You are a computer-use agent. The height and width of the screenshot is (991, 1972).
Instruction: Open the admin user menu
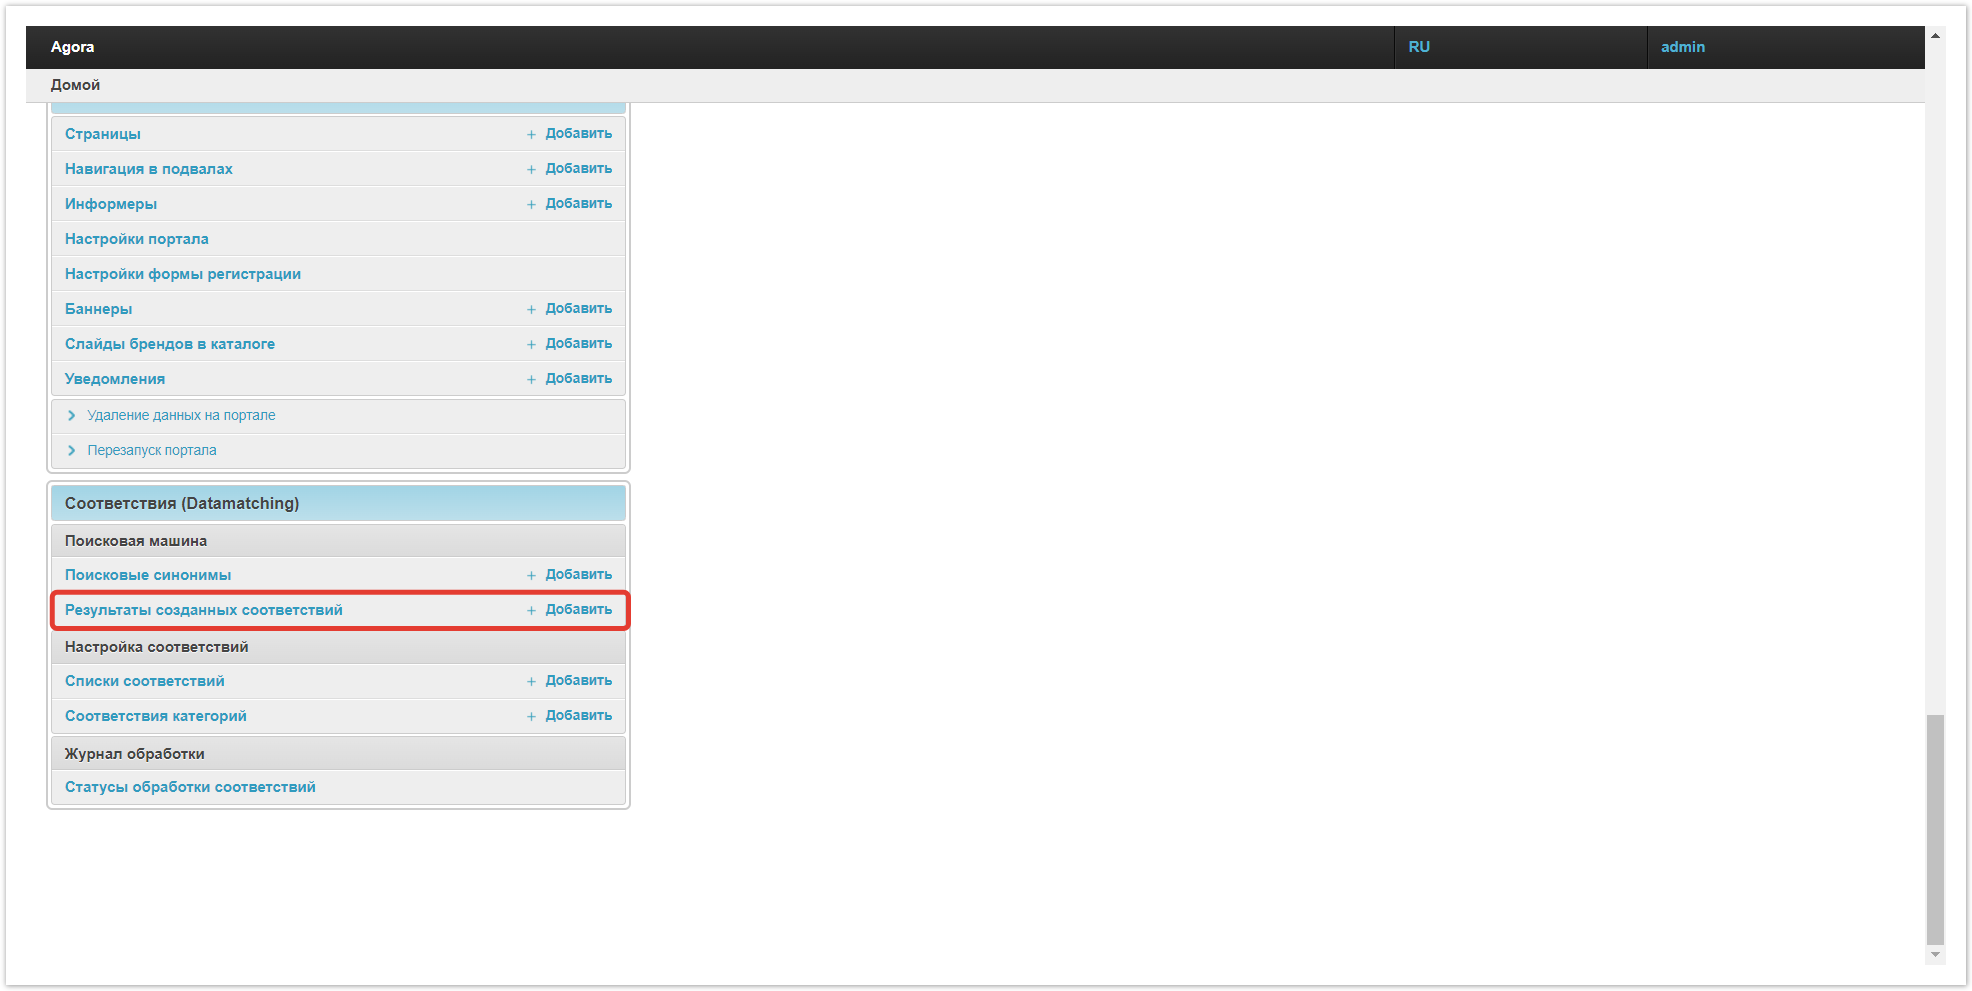[x=1682, y=47]
